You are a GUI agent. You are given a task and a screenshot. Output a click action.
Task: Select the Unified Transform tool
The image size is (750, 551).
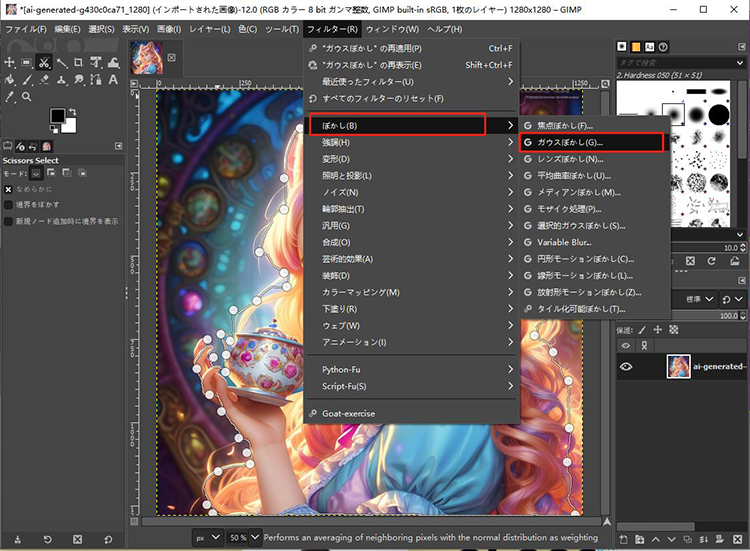pos(96,62)
